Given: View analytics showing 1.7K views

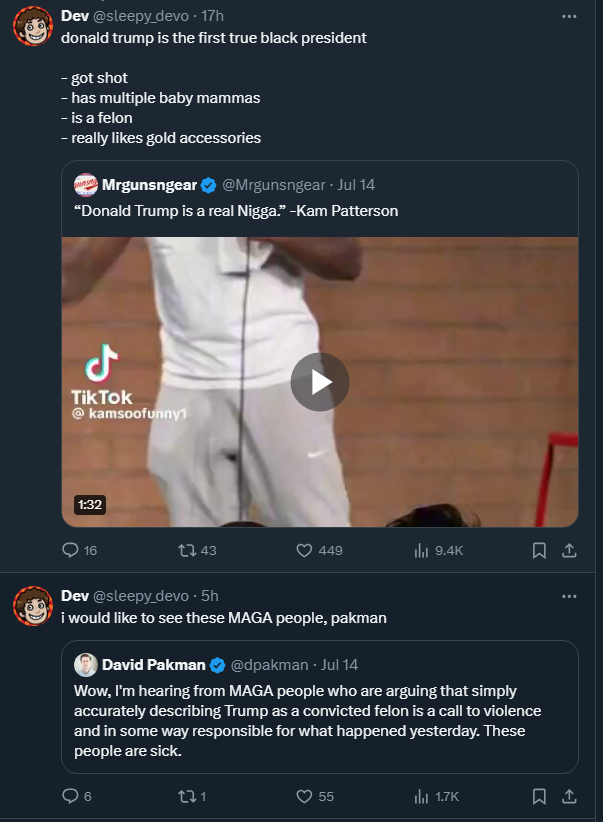Looking at the screenshot, I should pyautogui.click(x=436, y=796).
